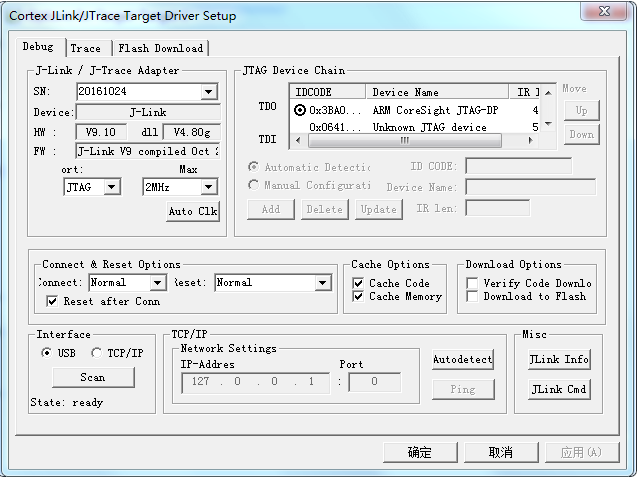Image resolution: width=639 pixels, height=478 pixels.
Task: Select the ARM CoreSight JTAG-DP device radio
Action: pyautogui.click(x=300, y=110)
